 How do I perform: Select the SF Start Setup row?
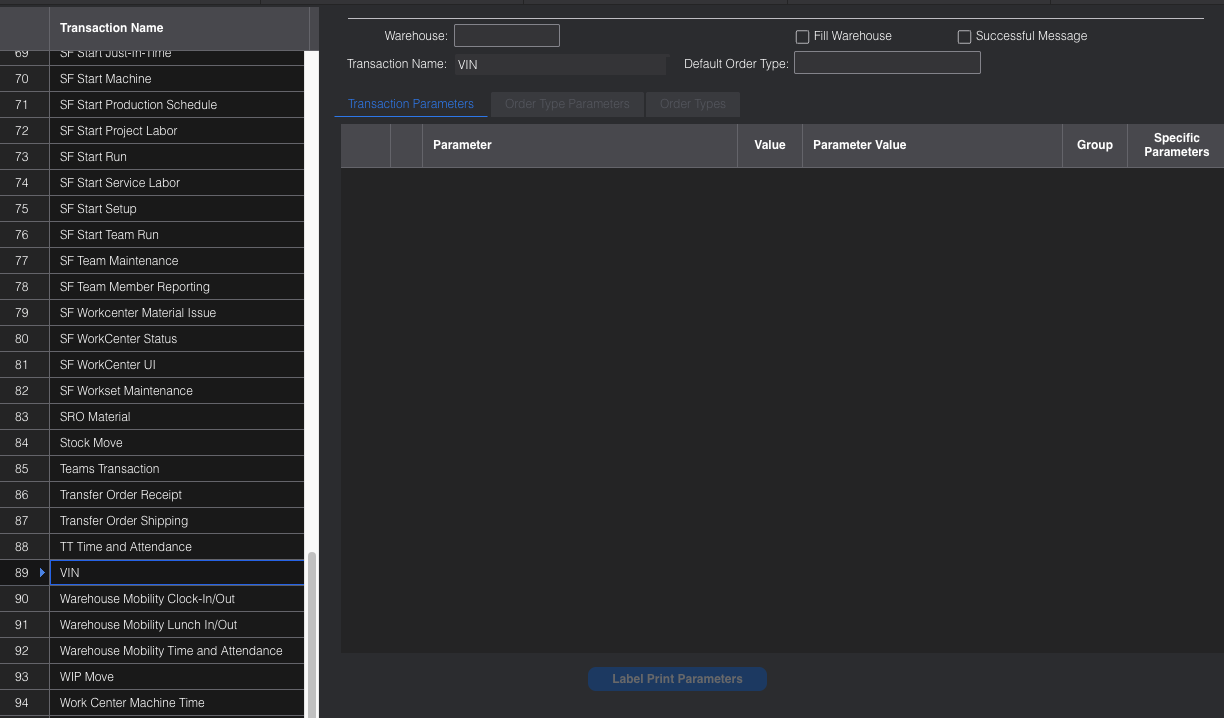tap(176, 209)
